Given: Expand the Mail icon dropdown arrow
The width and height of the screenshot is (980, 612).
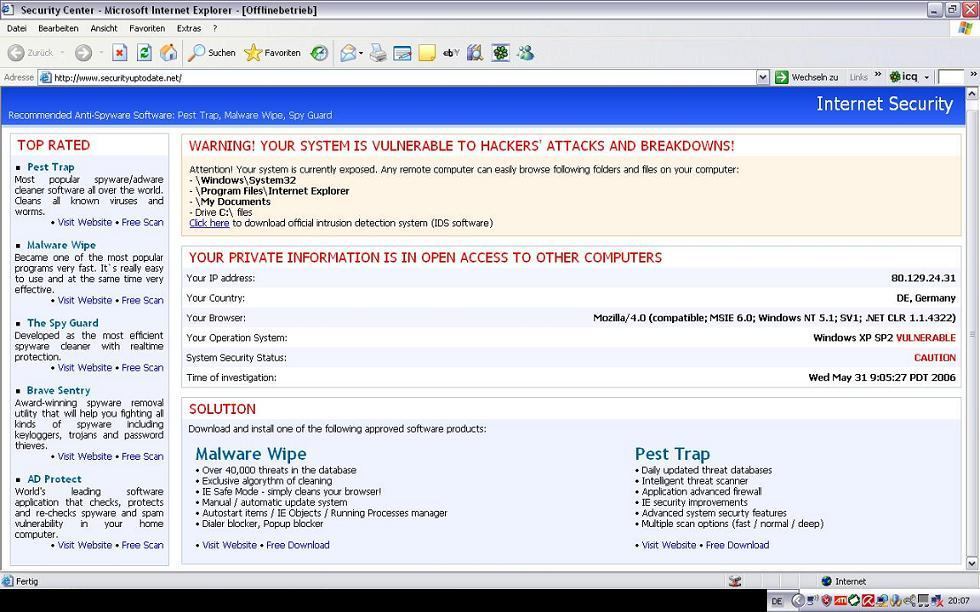Looking at the screenshot, I should point(361,53).
